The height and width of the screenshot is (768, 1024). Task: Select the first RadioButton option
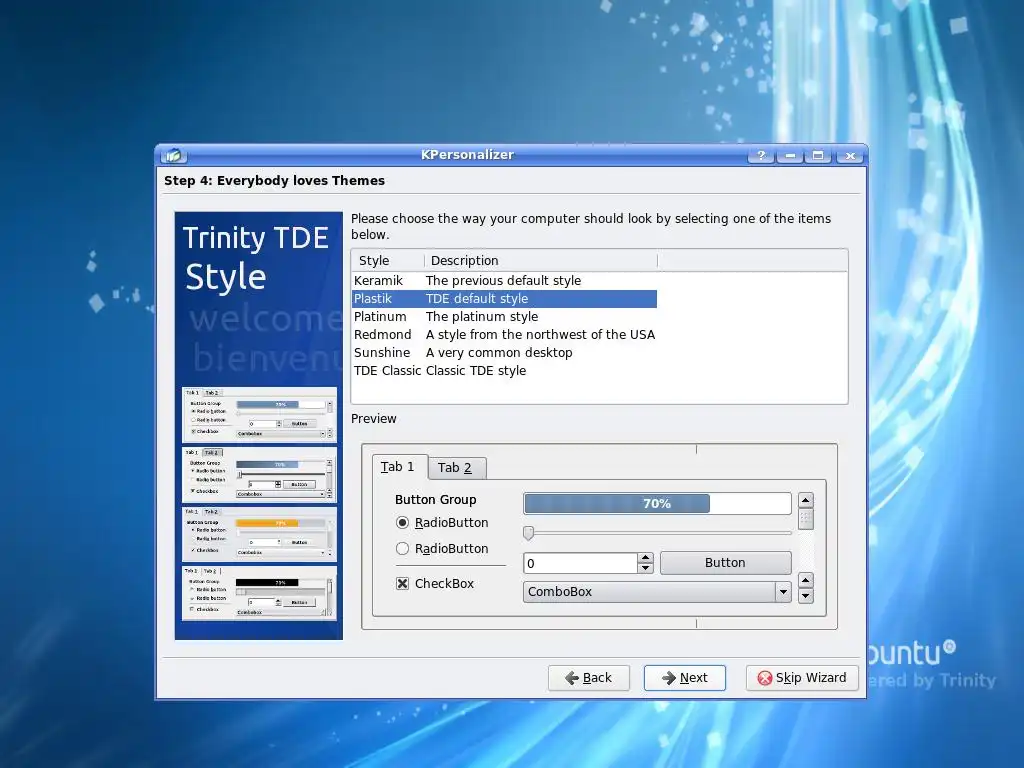(442, 522)
